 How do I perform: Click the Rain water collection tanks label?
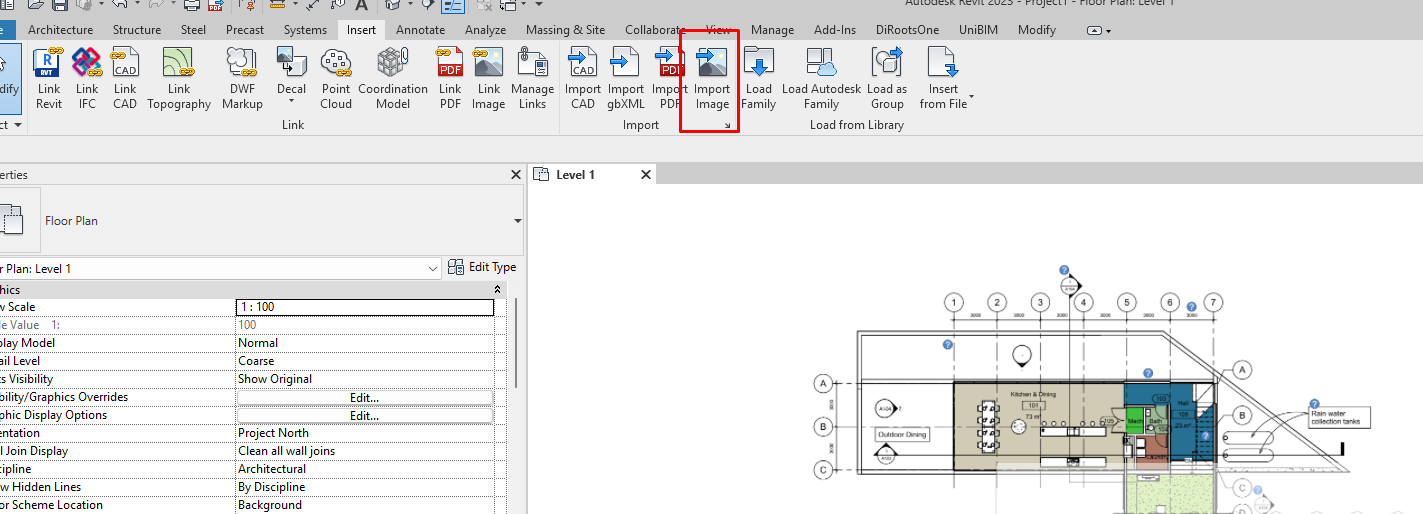[1339, 417]
